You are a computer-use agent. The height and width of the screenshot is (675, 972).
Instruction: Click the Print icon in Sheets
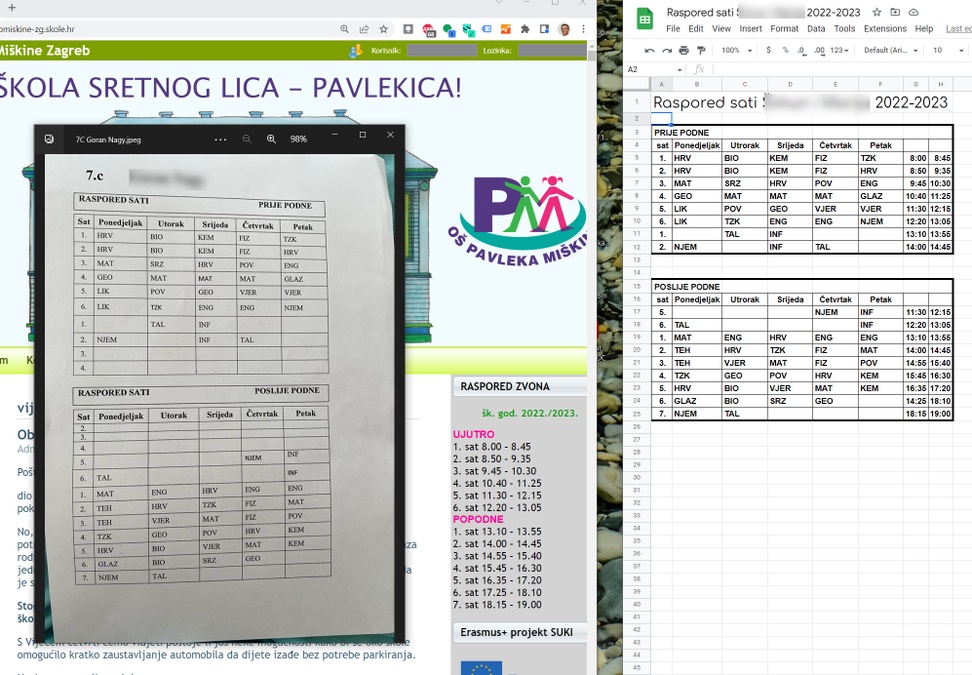click(684, 50)
